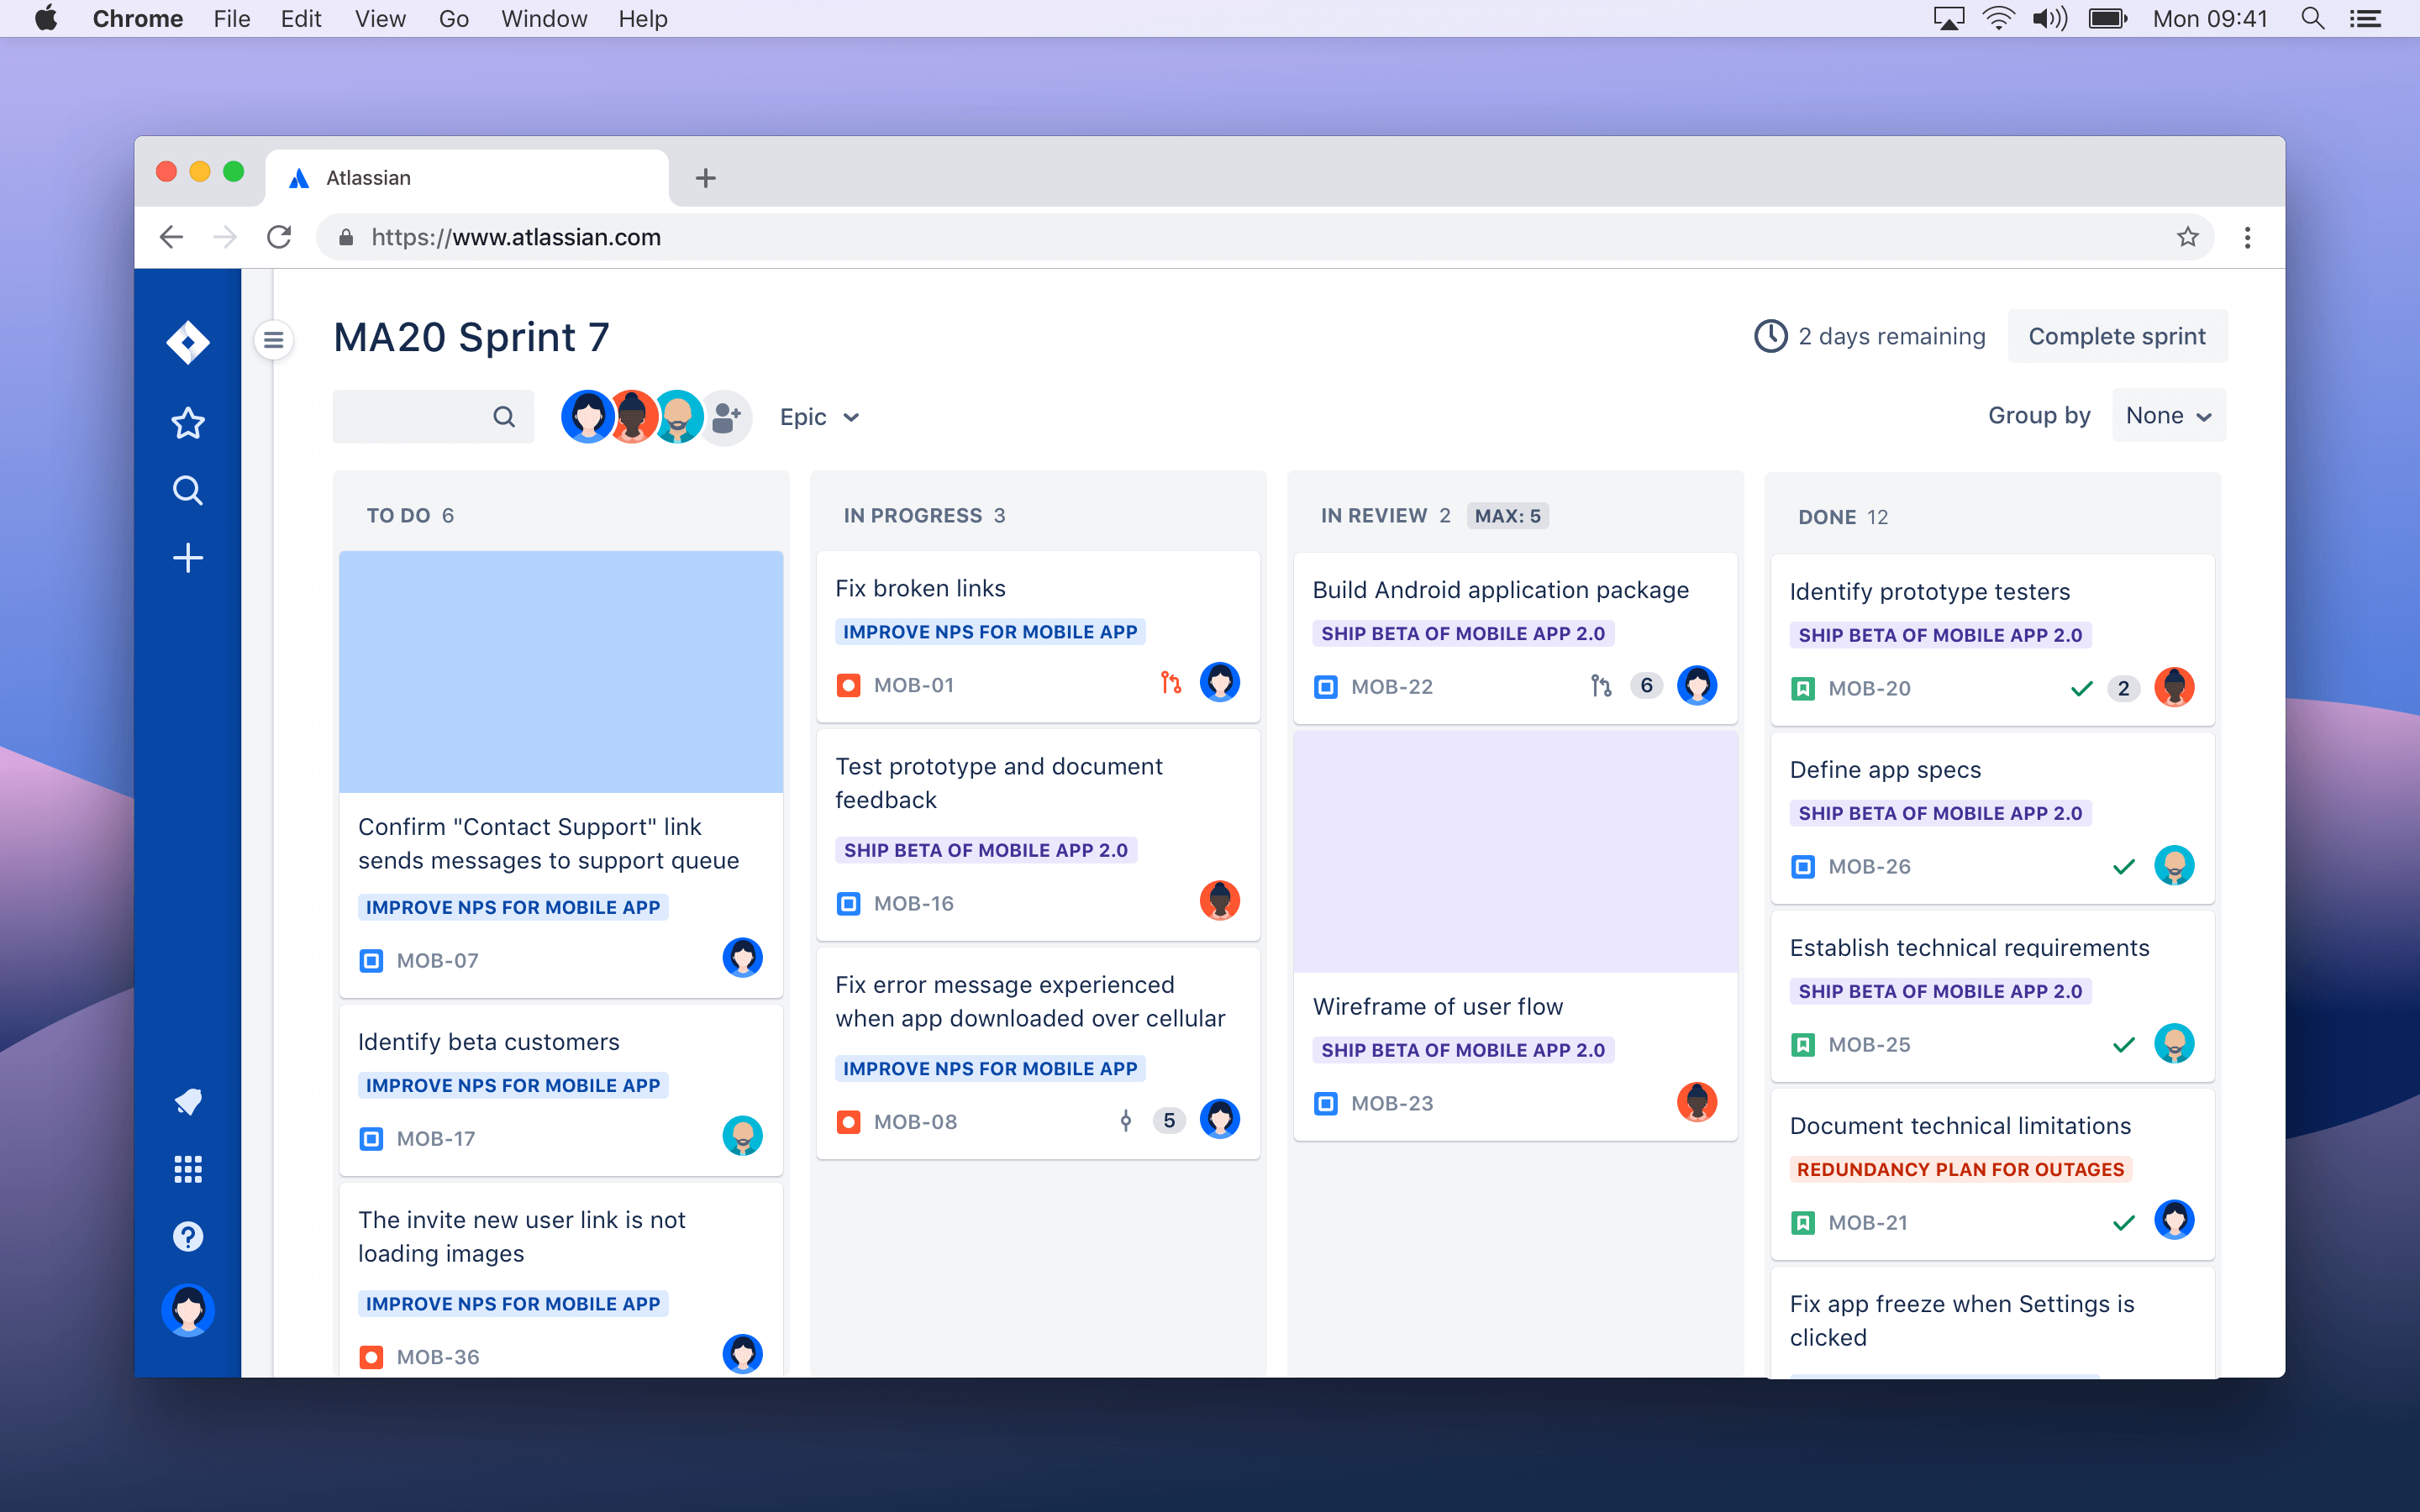Click checkmark on MOB-26 done item
2420x1512 pixels.
(2126, 866)
